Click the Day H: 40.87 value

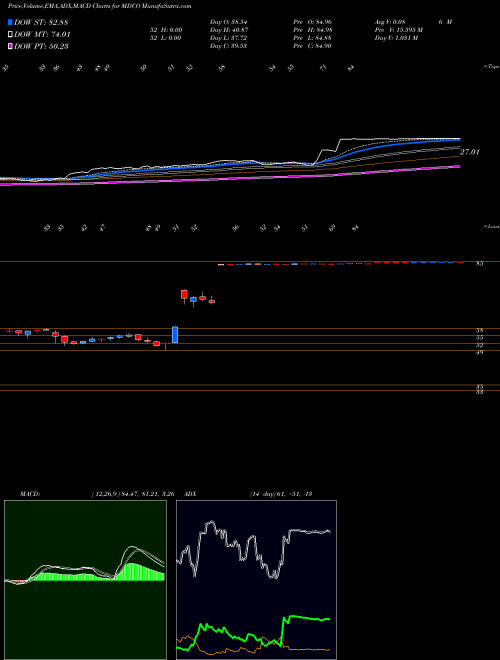coord(228,30)
